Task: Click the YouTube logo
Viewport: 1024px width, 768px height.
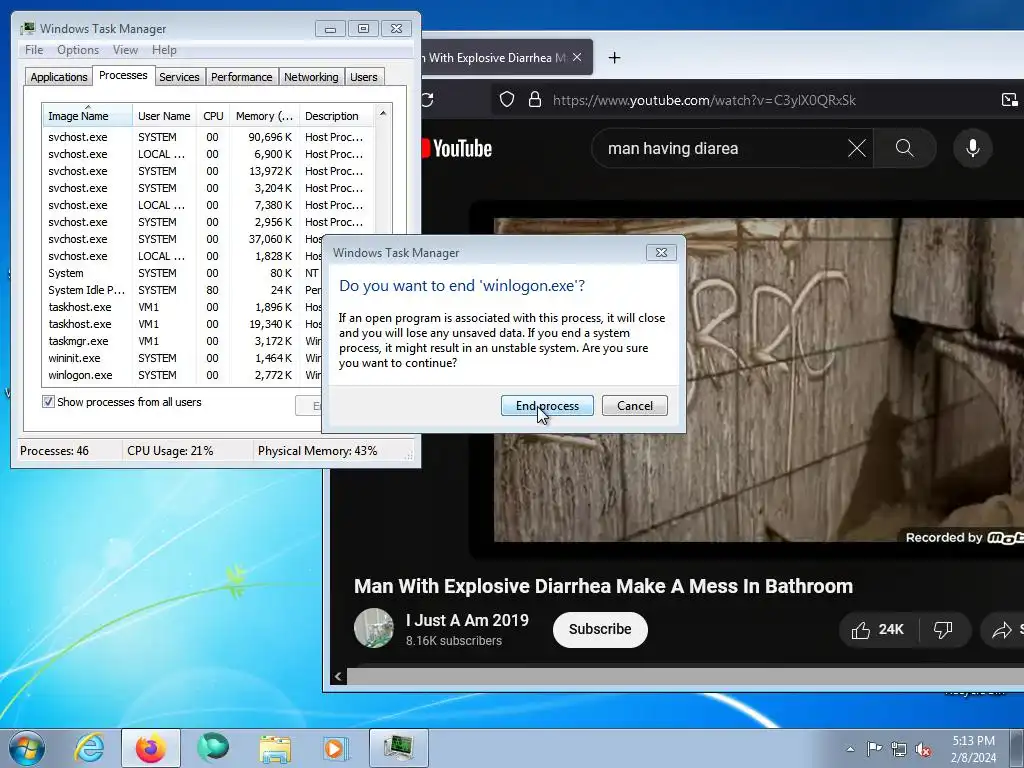Action: (458, 148)
